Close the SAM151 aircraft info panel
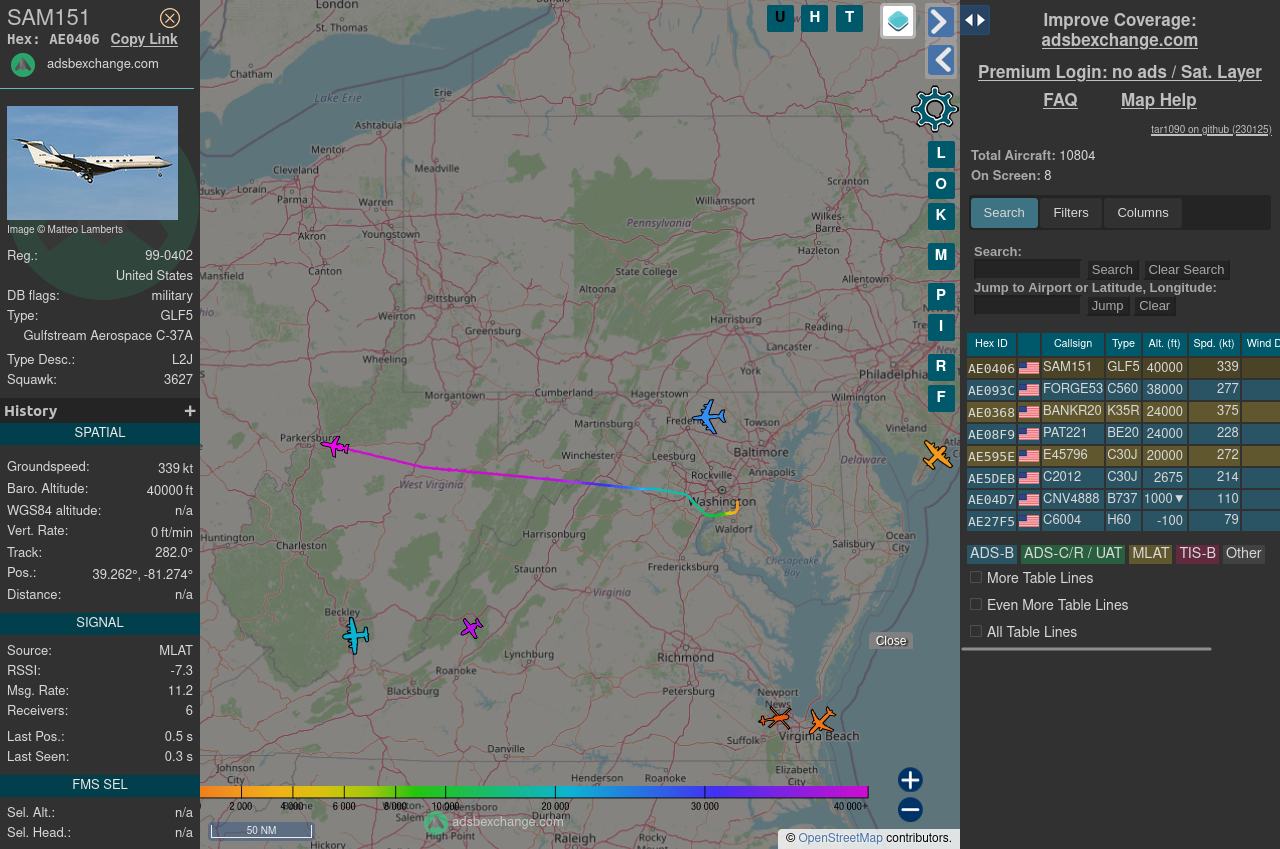 pyautogui.click(x=170, y=18)
